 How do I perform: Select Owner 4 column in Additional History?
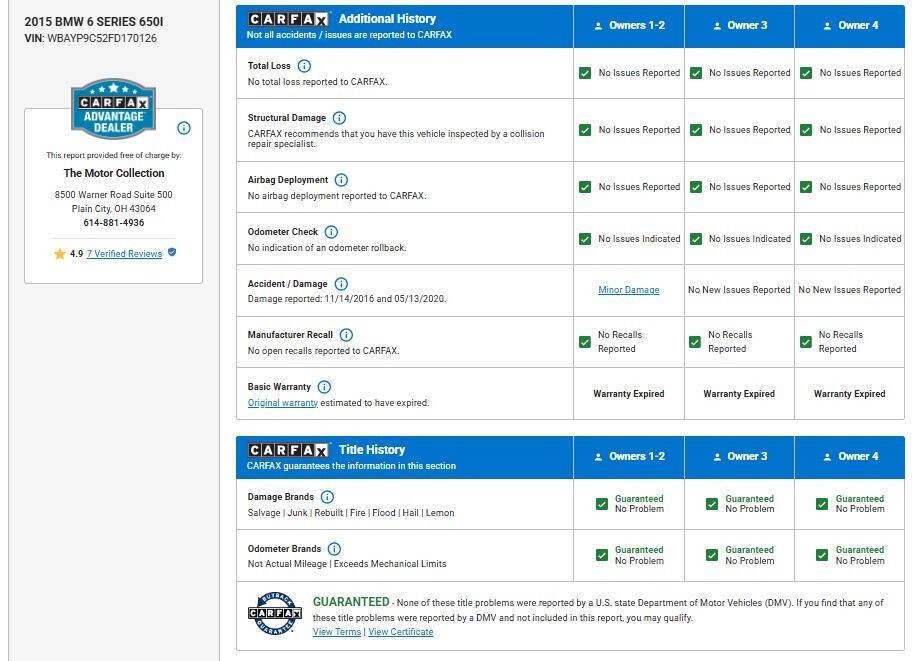click(850, 26)
